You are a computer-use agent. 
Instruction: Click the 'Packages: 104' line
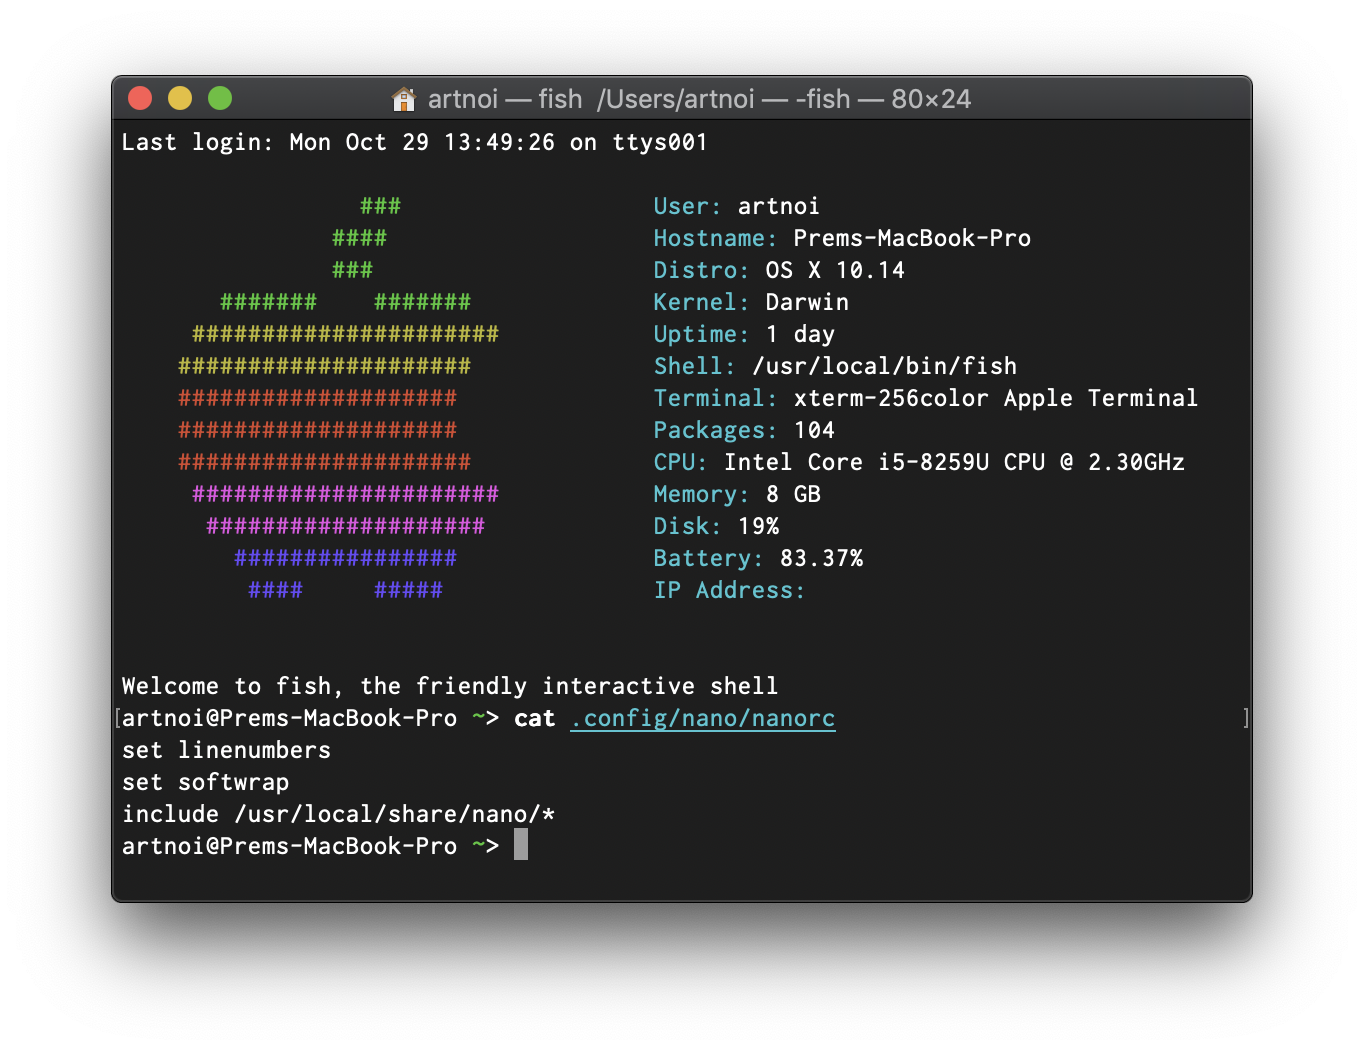(744, 430)
